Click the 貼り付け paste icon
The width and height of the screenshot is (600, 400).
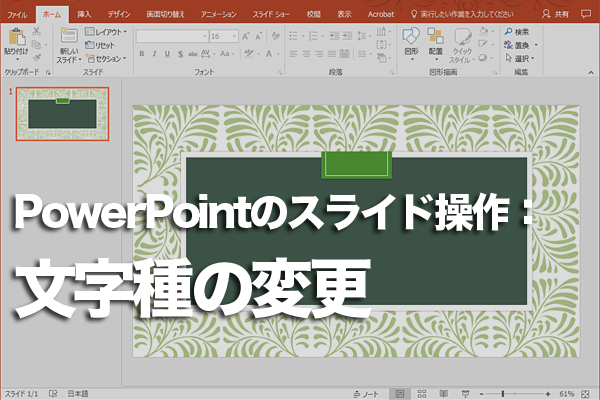tap(16, 37)
